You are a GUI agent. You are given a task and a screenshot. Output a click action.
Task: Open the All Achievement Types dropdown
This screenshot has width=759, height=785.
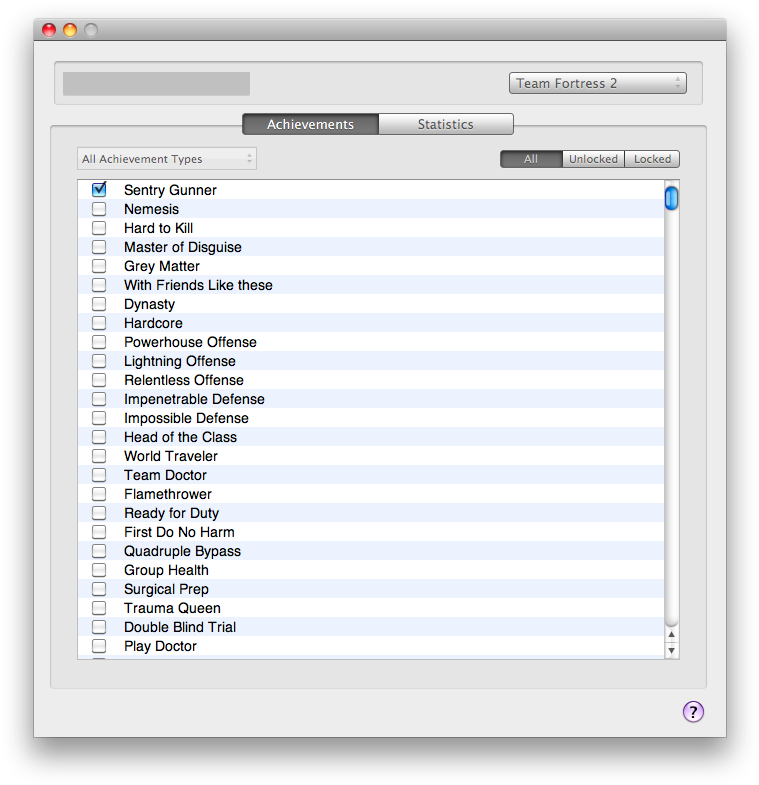pyautogui.click(x=167, y=159)
